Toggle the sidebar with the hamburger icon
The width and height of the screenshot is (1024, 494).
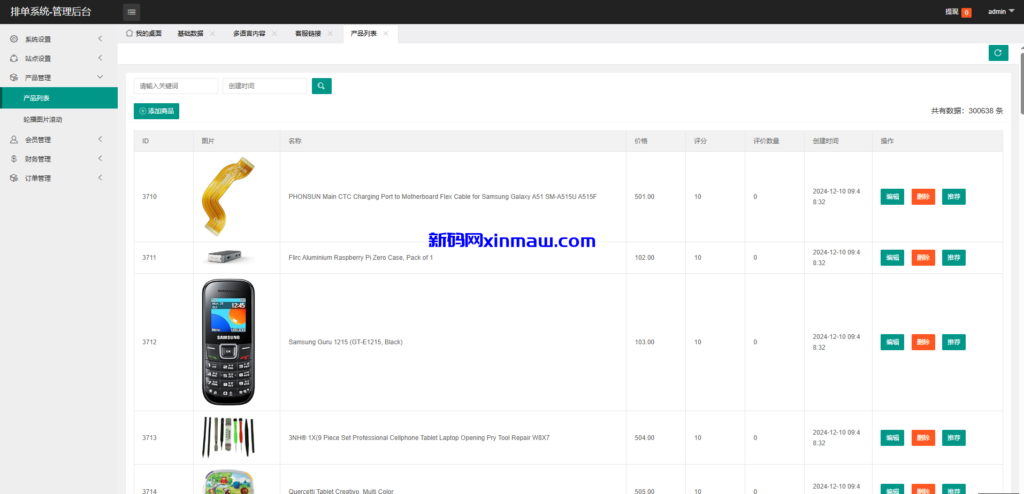(132, 12)
